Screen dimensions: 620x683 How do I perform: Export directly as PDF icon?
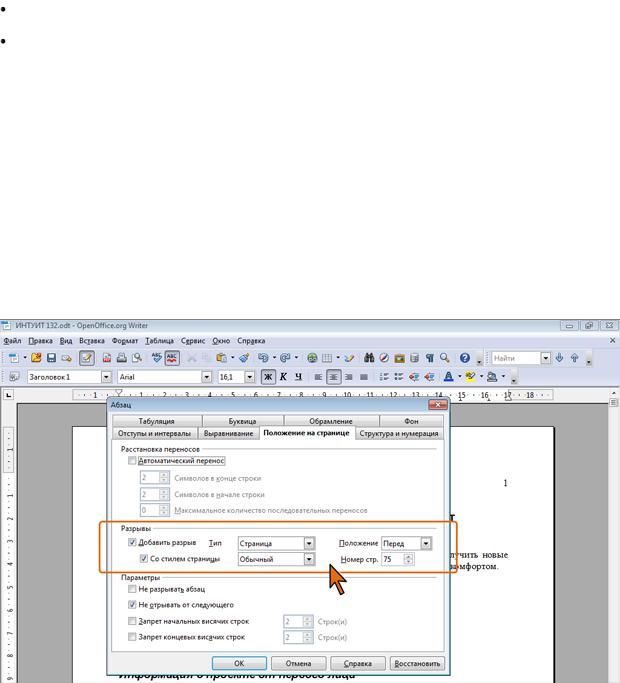(x=107, y=358)
